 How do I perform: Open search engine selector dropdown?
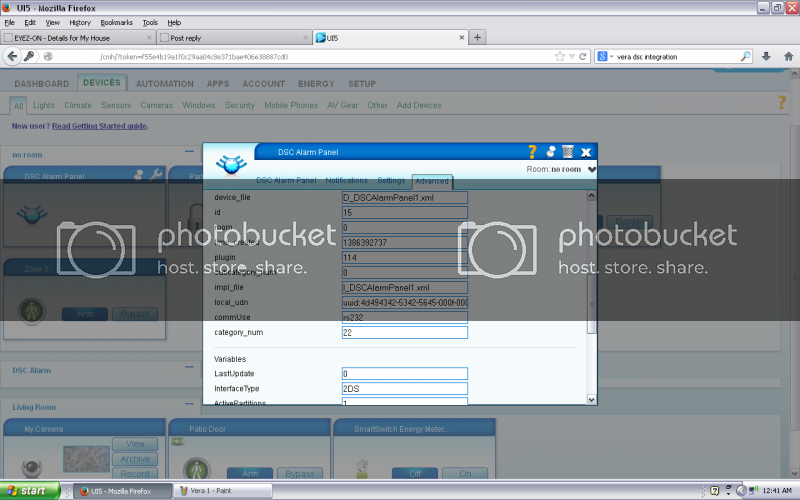605,57
